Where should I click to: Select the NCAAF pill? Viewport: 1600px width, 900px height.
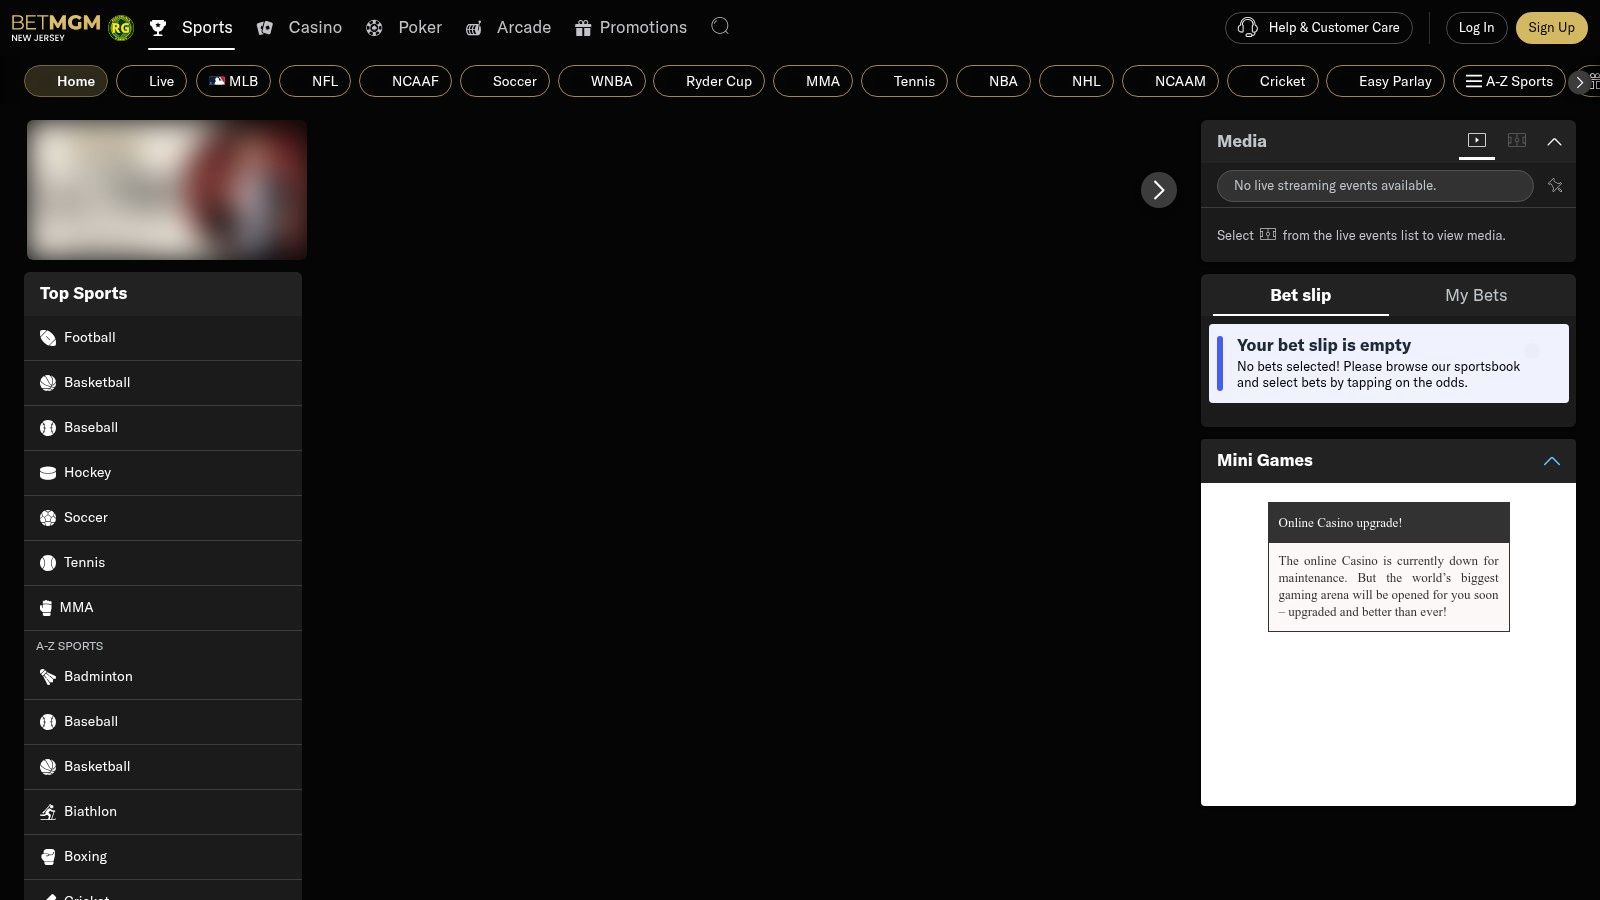(x=405, y=81)
